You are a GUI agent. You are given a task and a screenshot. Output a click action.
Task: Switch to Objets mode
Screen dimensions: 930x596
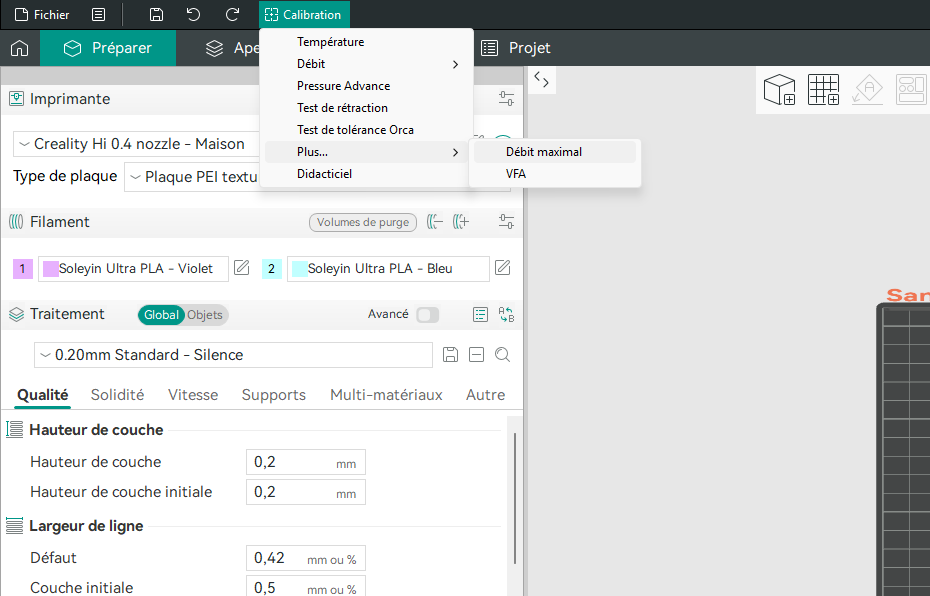205,315
